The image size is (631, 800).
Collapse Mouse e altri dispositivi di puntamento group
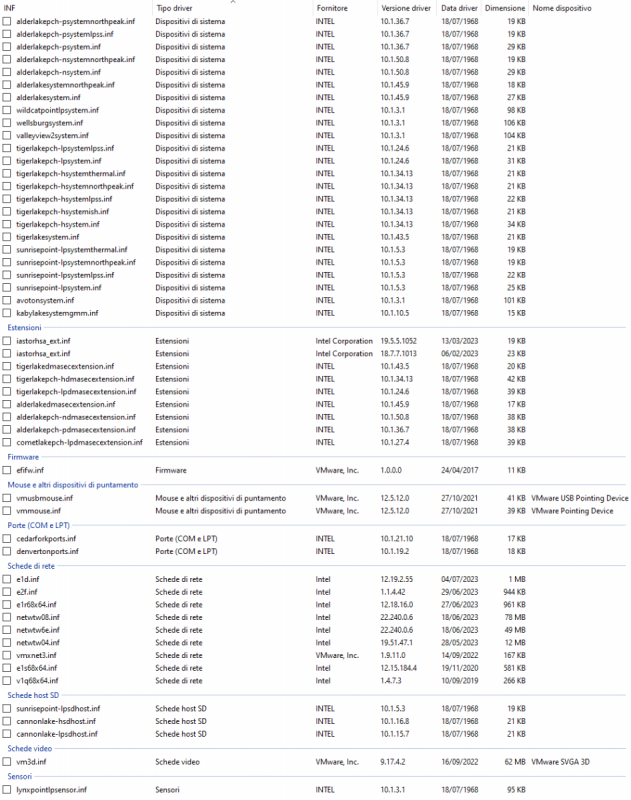click(73, 485)
